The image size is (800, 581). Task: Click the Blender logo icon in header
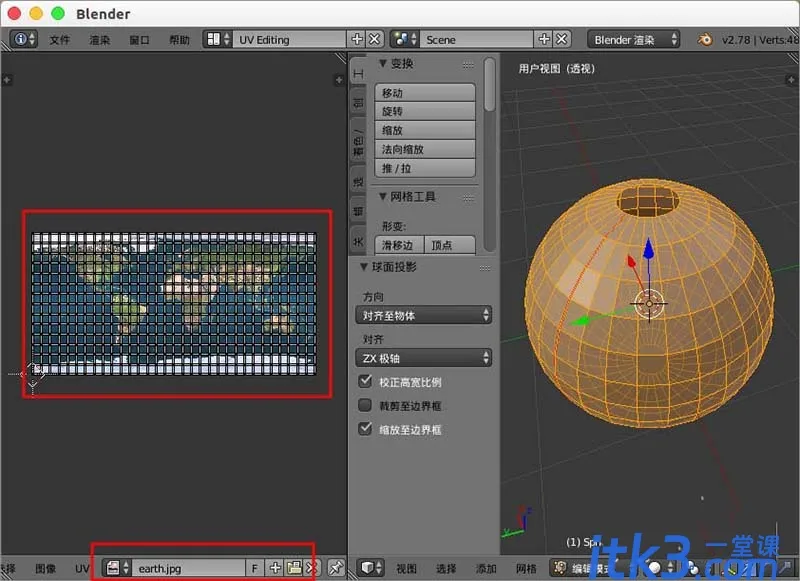(705, 39)
